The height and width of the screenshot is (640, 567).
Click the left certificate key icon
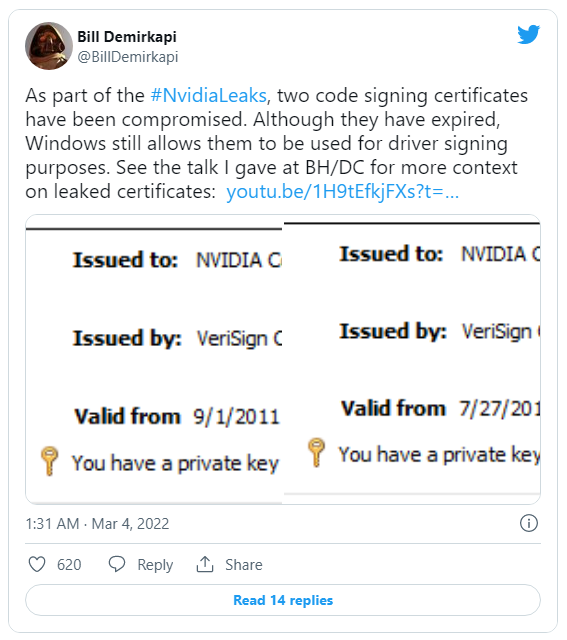[49, 461]
